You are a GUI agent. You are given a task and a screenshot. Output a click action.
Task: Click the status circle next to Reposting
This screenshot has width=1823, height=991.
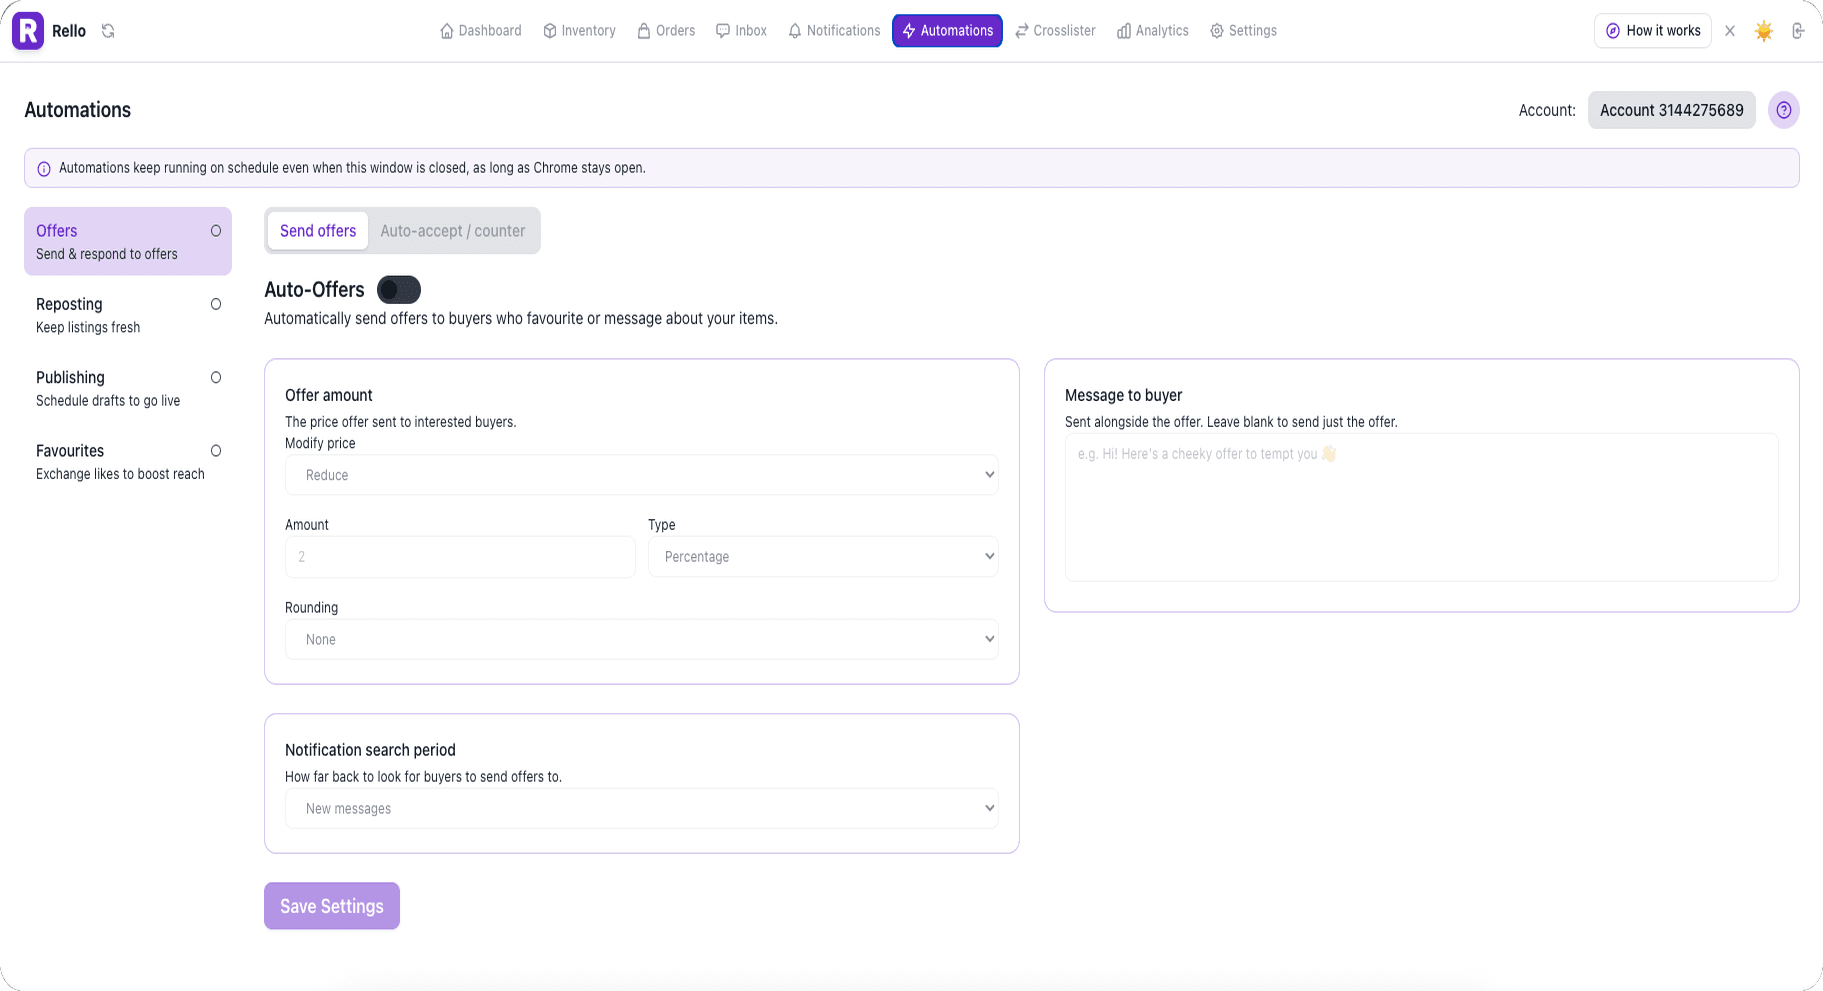[x=216, y=304]
